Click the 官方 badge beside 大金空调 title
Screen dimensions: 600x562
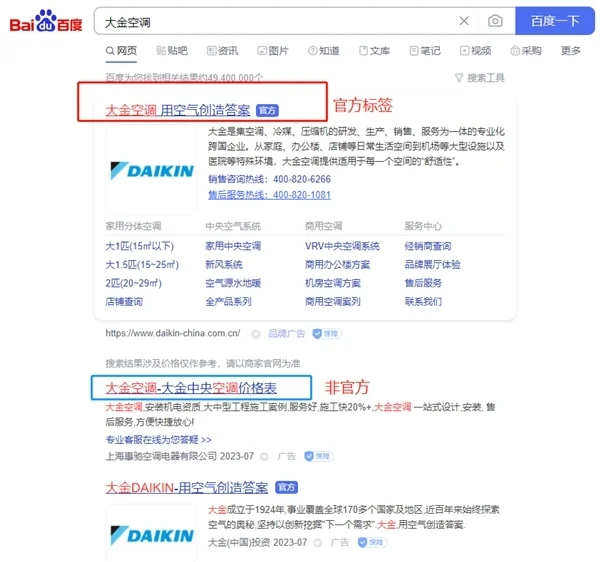[x=267, y=111]
